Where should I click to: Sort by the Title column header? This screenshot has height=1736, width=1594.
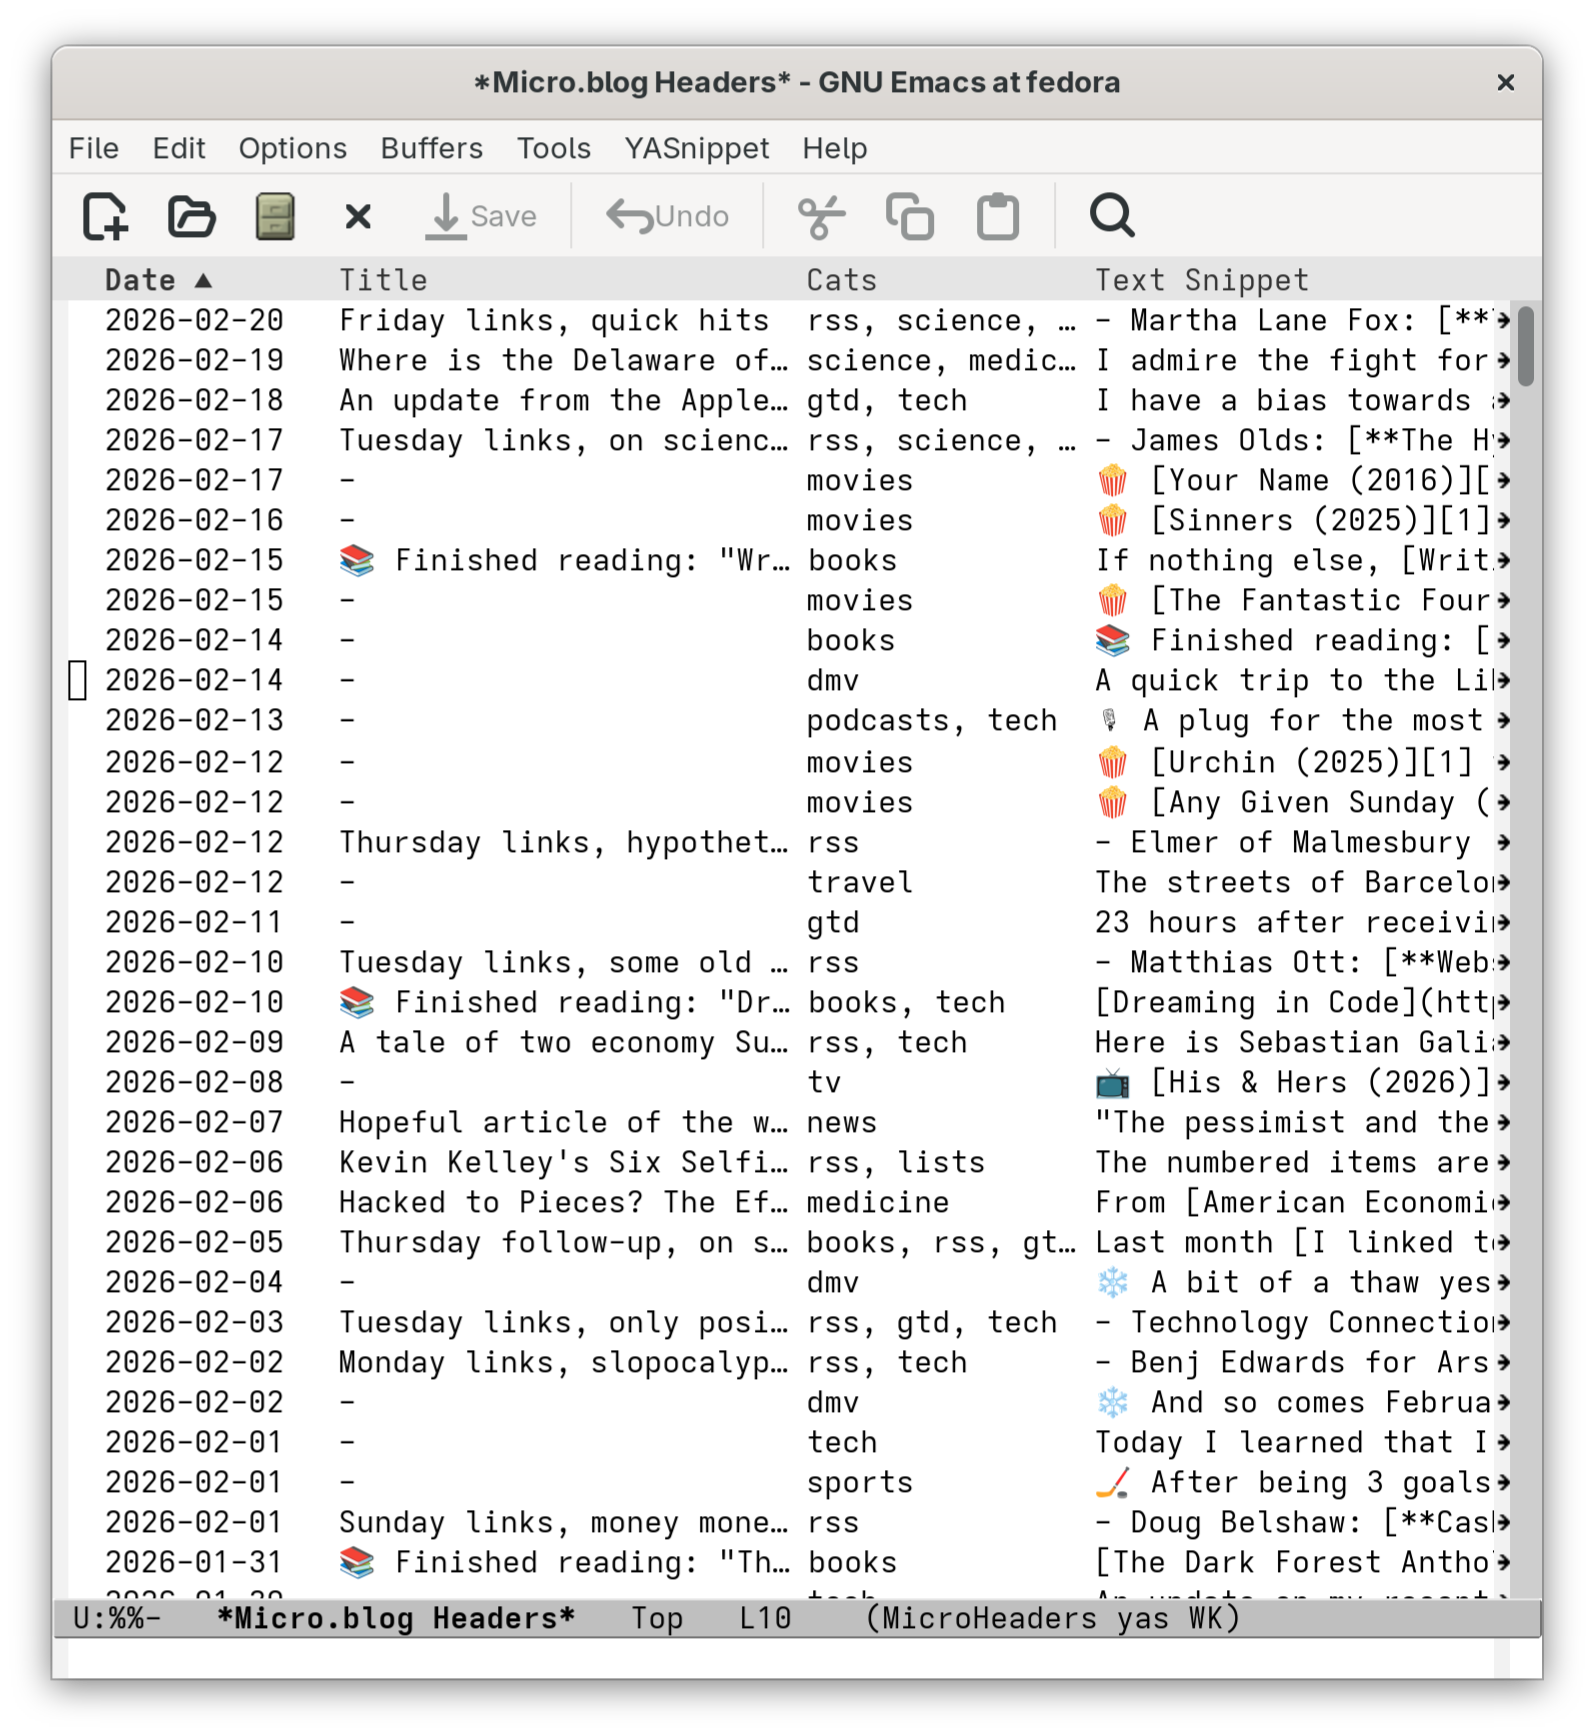point(383,280)
